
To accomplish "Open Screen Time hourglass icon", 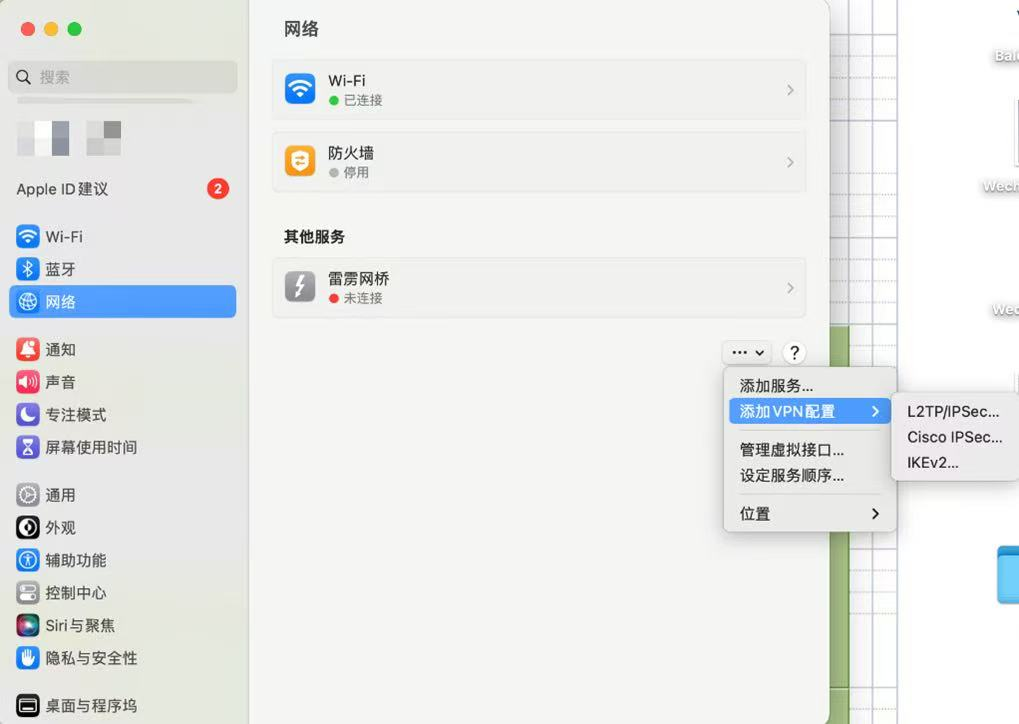I will coord(28,447).
